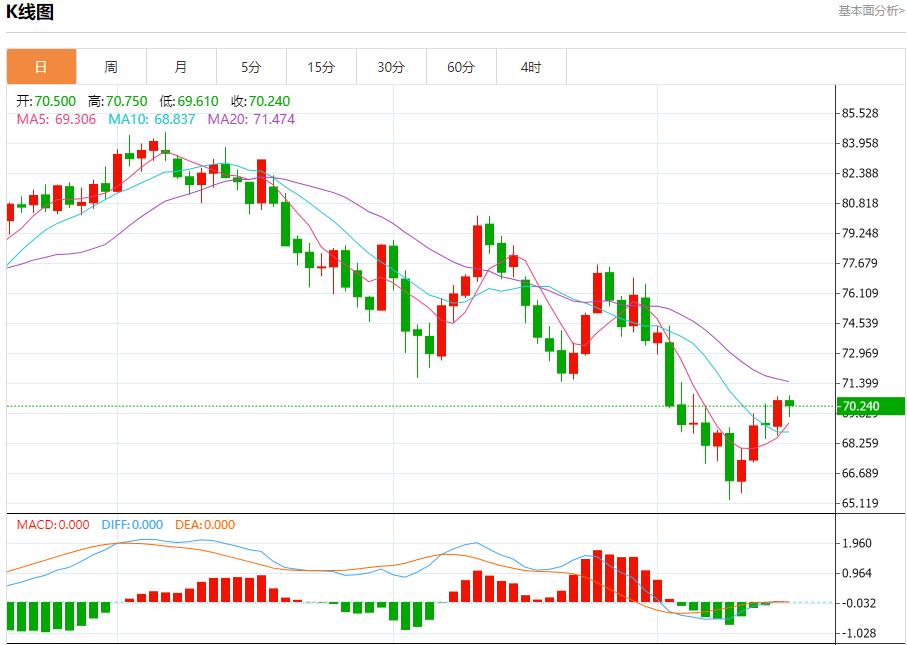The image size is (907, 645).
Task: Open the 5分 interval tab
Action: 251,67
